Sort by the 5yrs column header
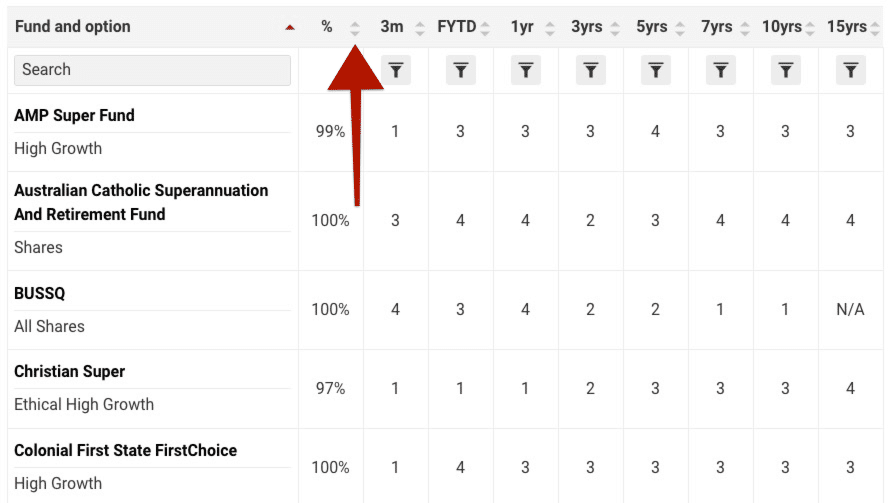The image size is (892, 503). tap(652, 27)
